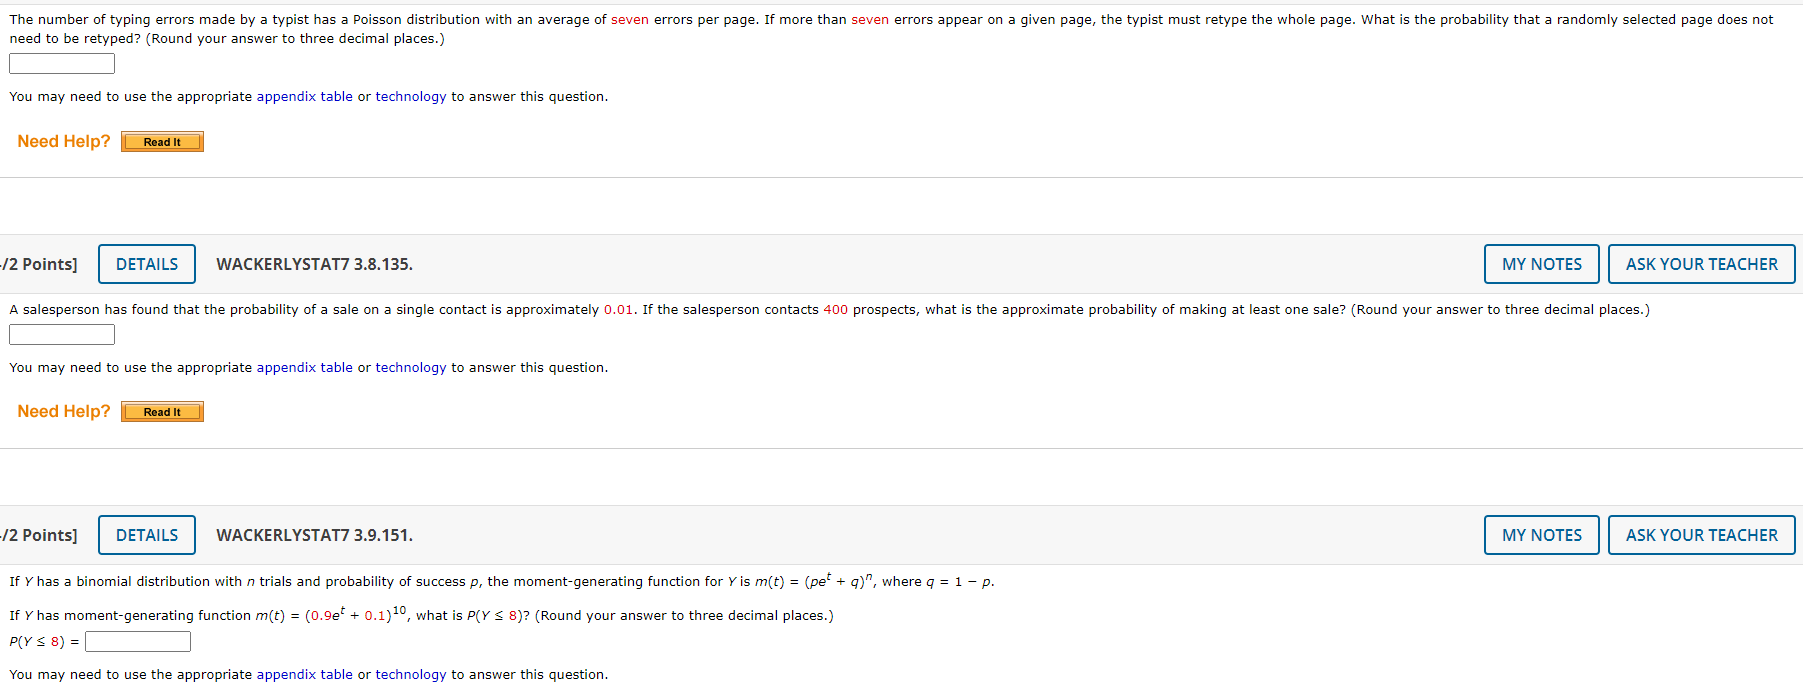
Task: Click Read It under the salesperson question
Action: coord(161,411)
